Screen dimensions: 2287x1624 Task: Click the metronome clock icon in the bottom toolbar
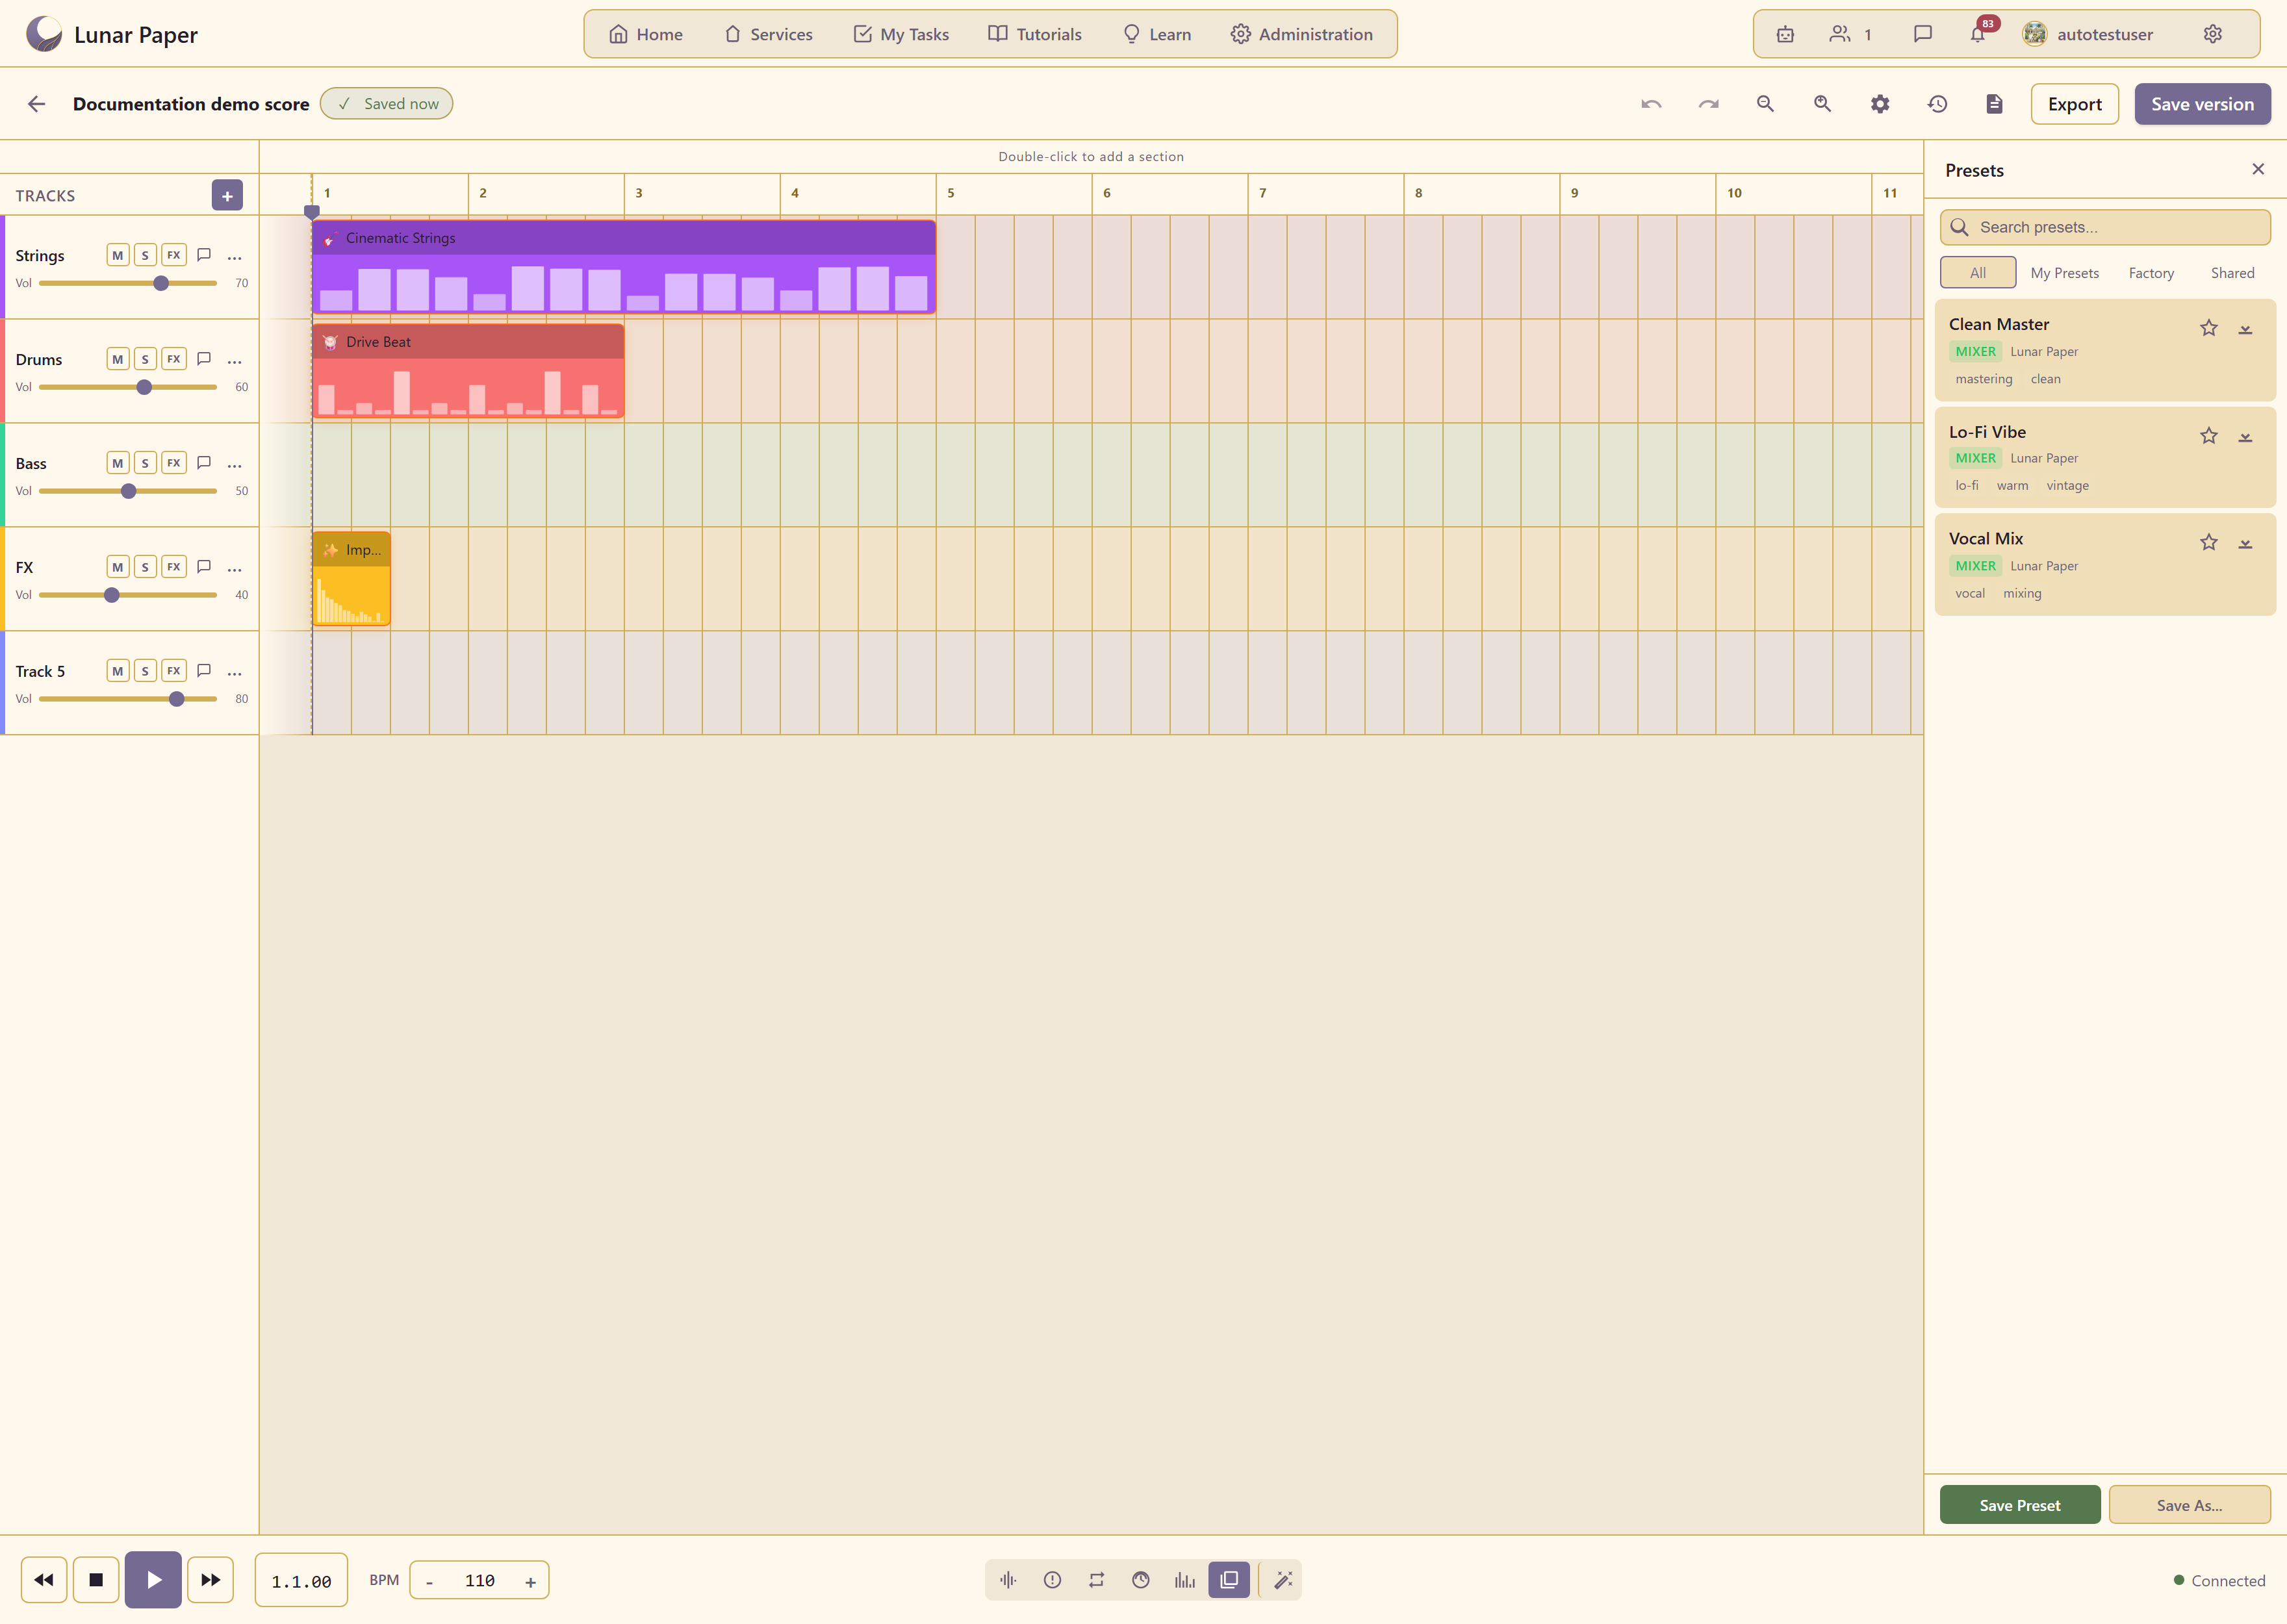click(x=1141, y=1580)
